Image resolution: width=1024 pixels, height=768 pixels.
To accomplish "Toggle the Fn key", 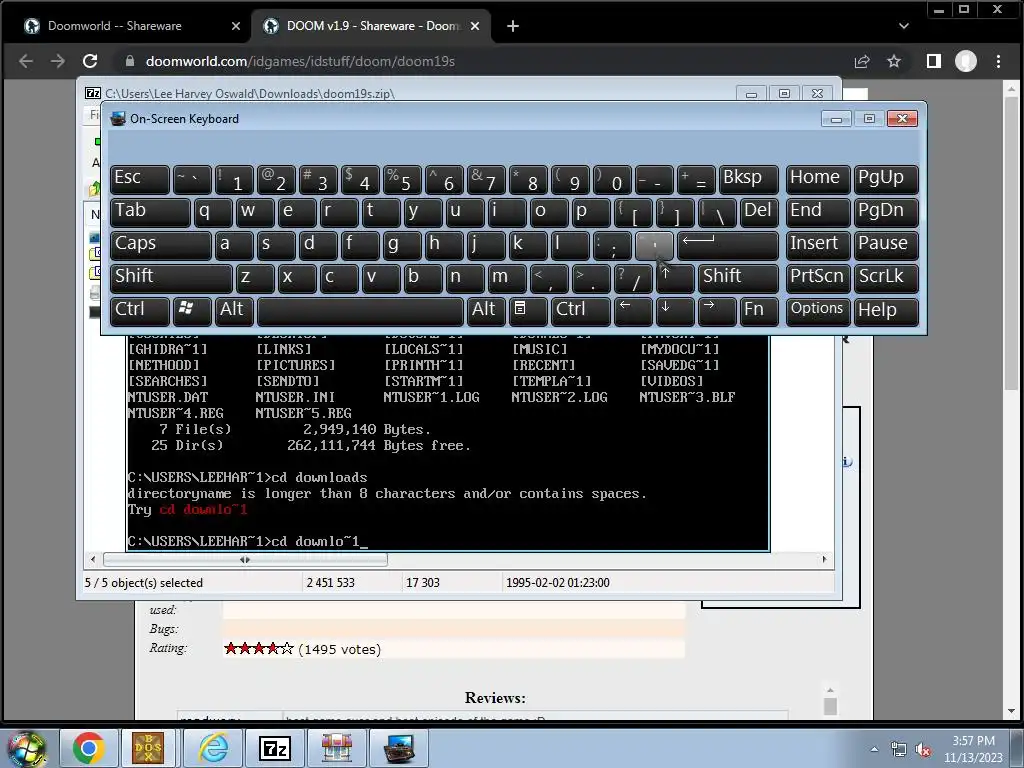I will click(759, 310).
